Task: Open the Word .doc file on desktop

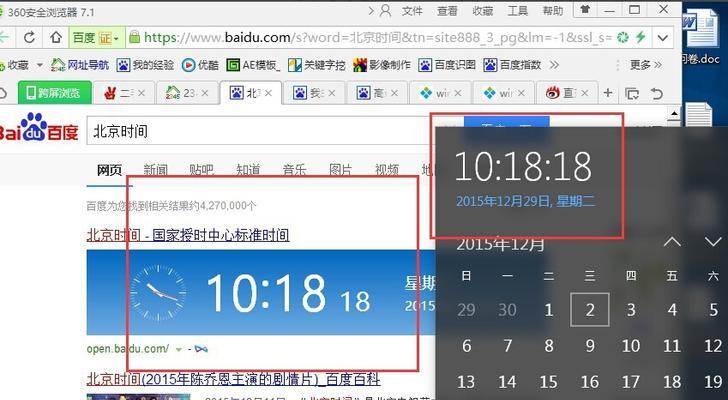Action: pos(701,37)
